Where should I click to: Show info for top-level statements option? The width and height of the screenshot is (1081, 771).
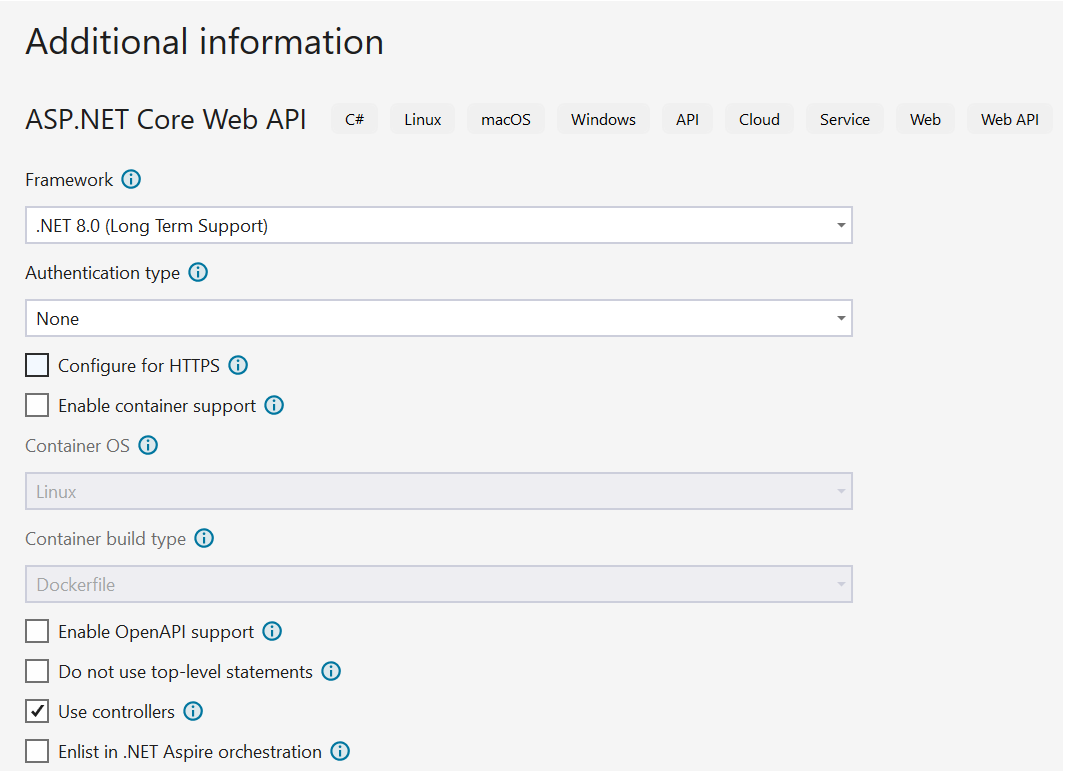(331, 671)
